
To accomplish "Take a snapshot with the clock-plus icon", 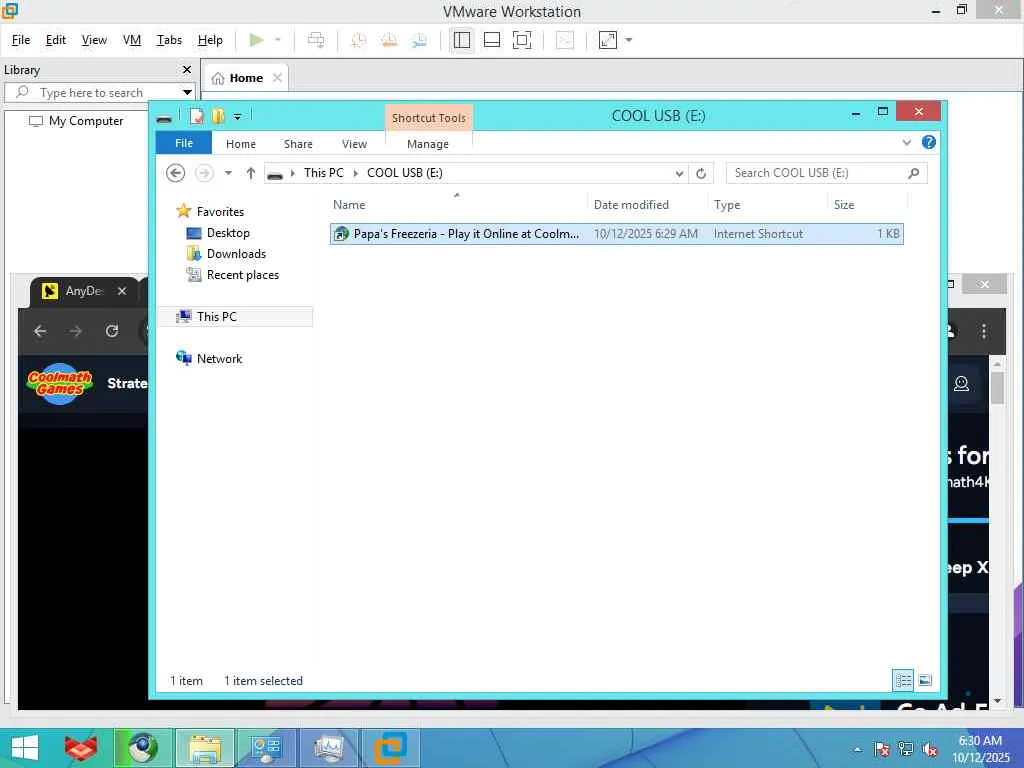I will [x=359, y=40].
